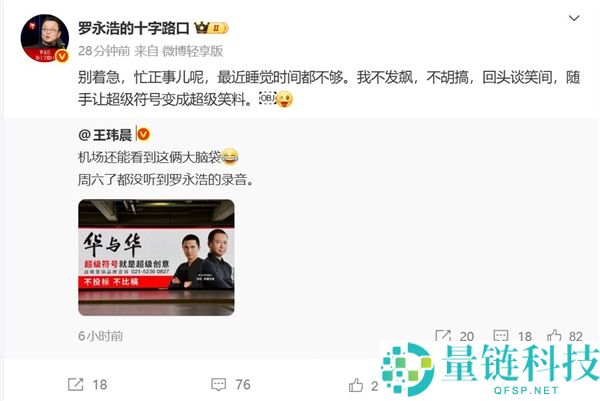Click the quoted post's comment icon showing 18

pos(501,336)
